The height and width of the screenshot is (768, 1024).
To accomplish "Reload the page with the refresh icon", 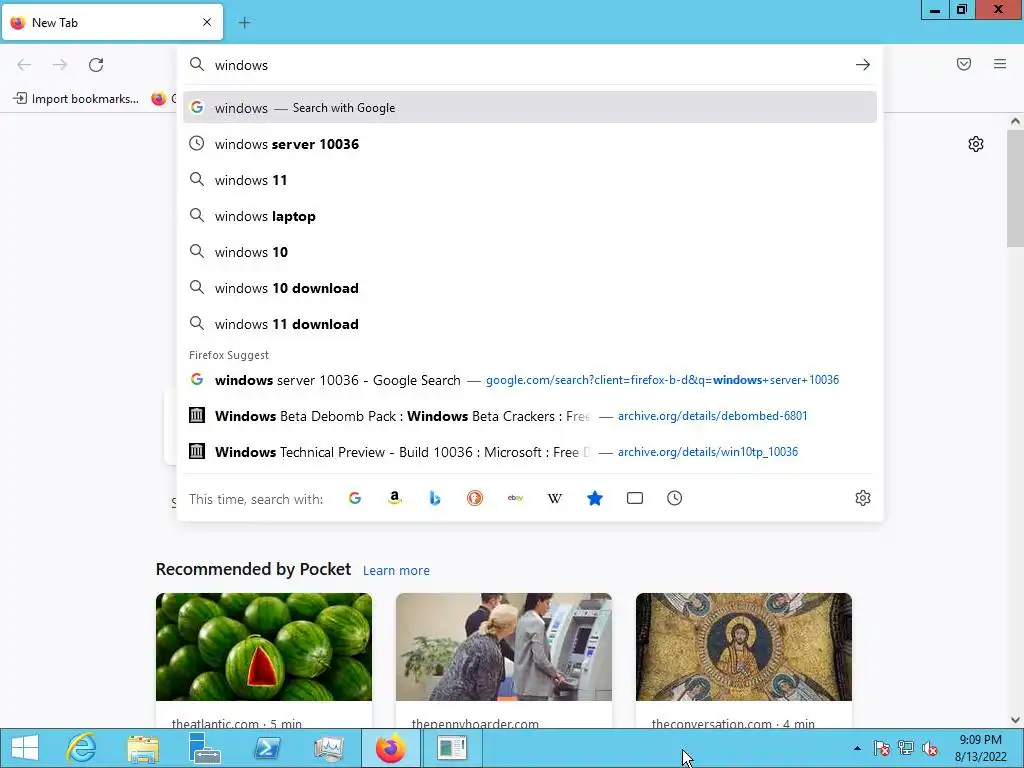I will (x=96, y=65).
